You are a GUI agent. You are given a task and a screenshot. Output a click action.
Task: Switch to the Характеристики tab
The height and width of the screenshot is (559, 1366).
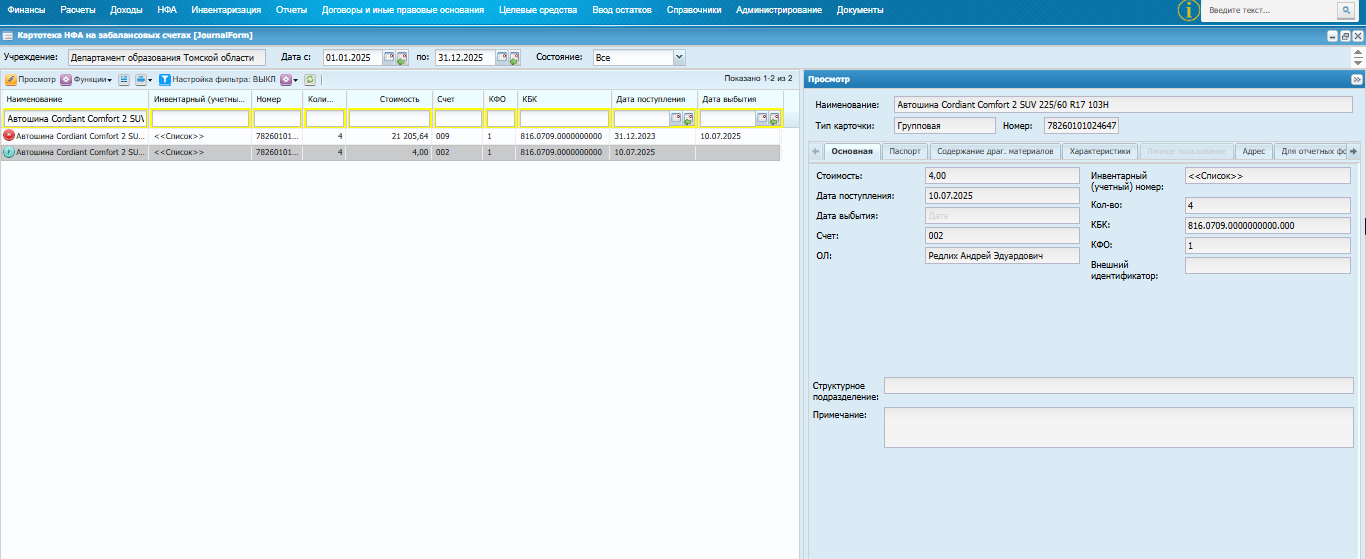[1099, 151]
